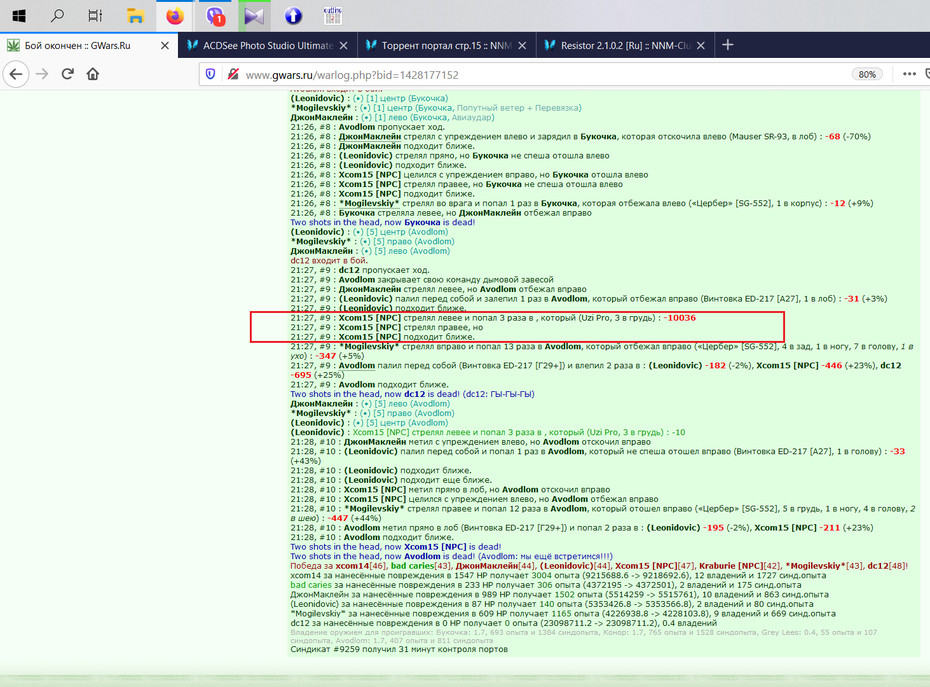Viewport: 930px width, 687px height.
Task: Click the 'Avodlom: мы ещё встретимся!!!' death message
Action: tap(545, 556)
